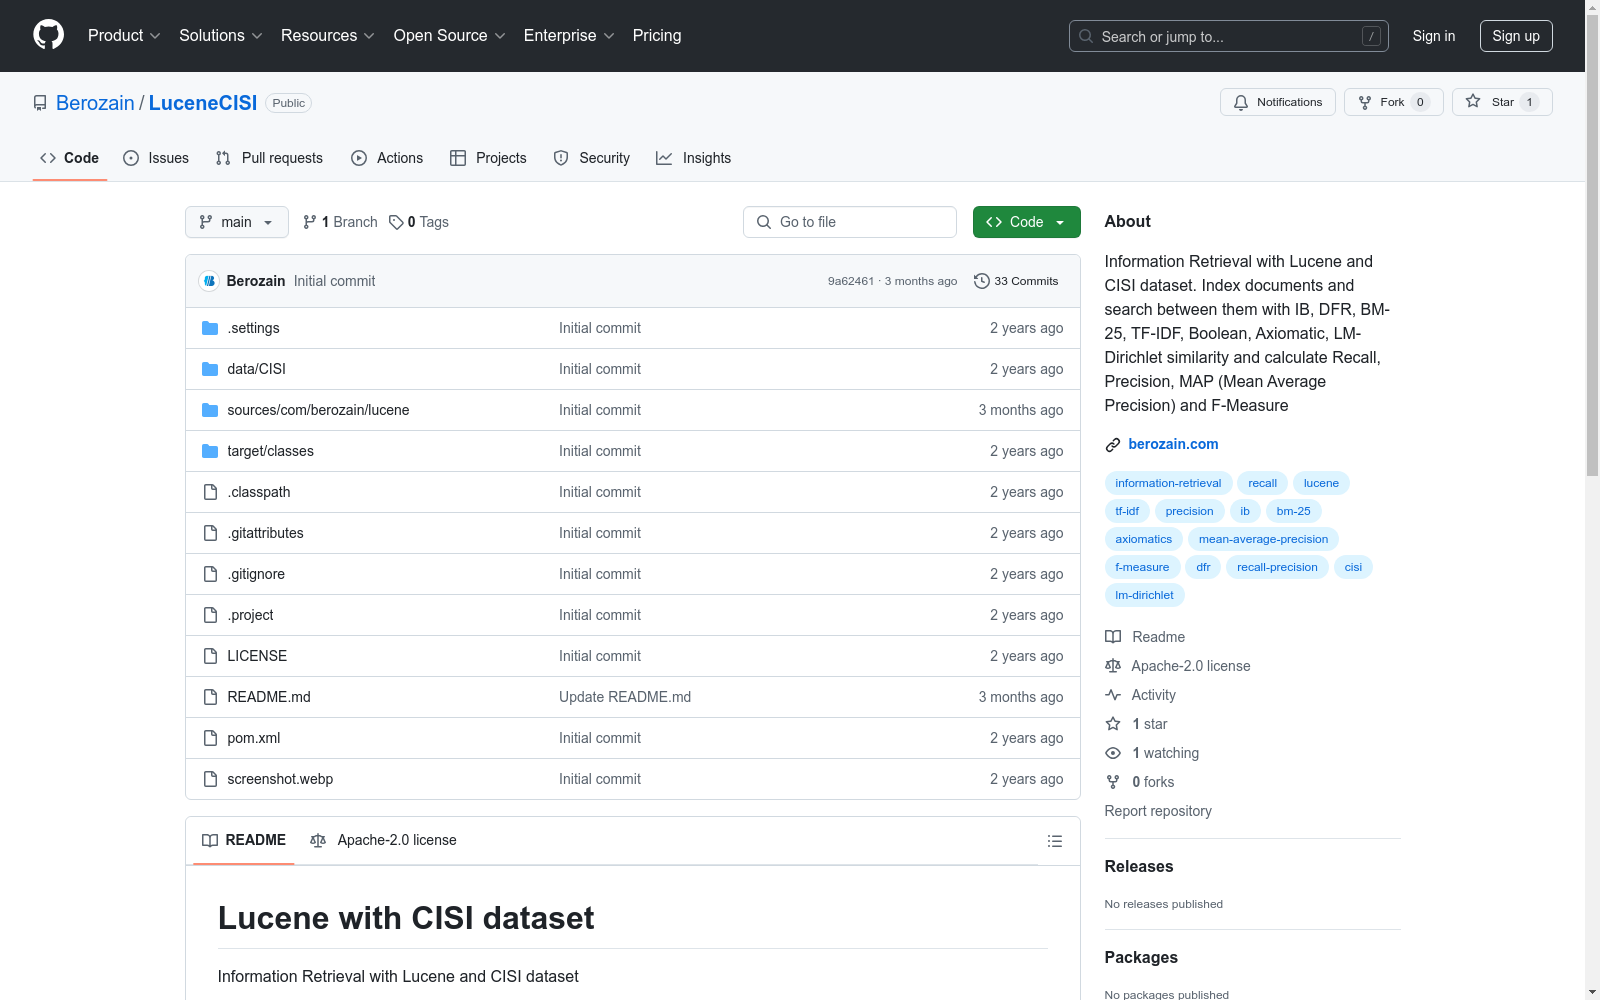Click the data/CISI folder icon

(x=210, y=369)
